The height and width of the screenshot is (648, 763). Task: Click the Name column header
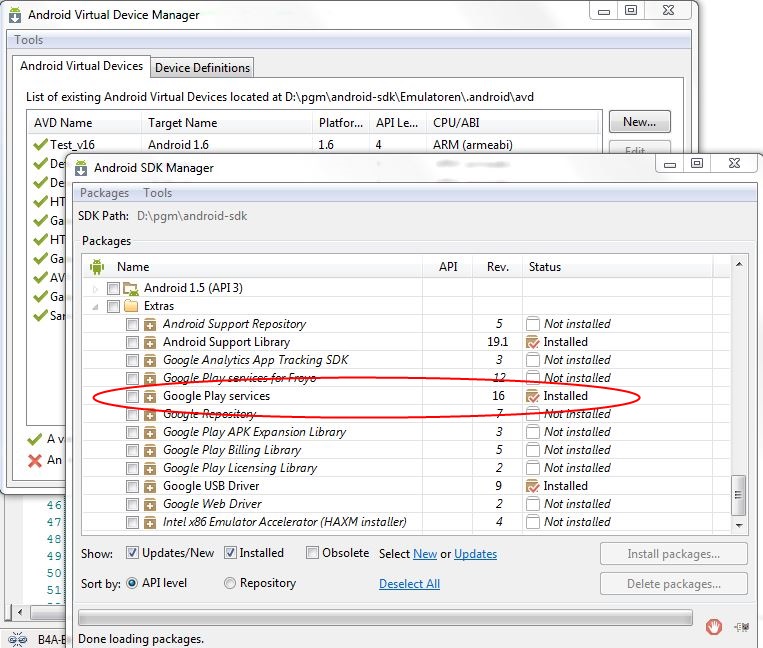coord(252,267)
